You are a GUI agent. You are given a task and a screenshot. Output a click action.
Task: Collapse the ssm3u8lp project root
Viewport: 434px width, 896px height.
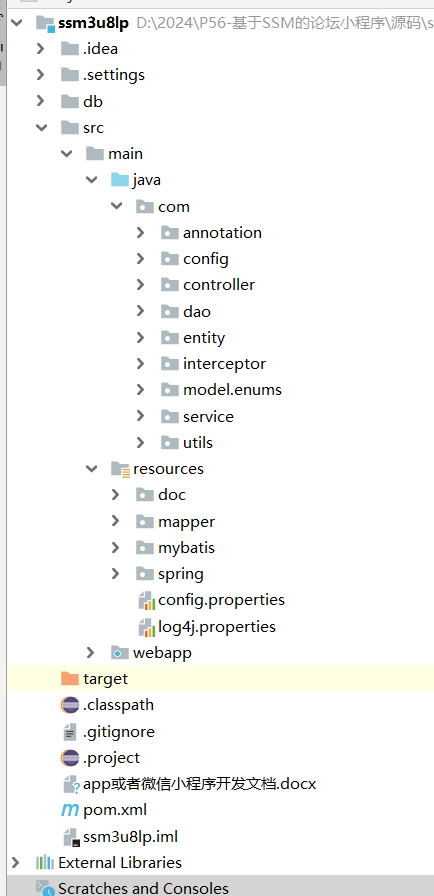(17, 23)
